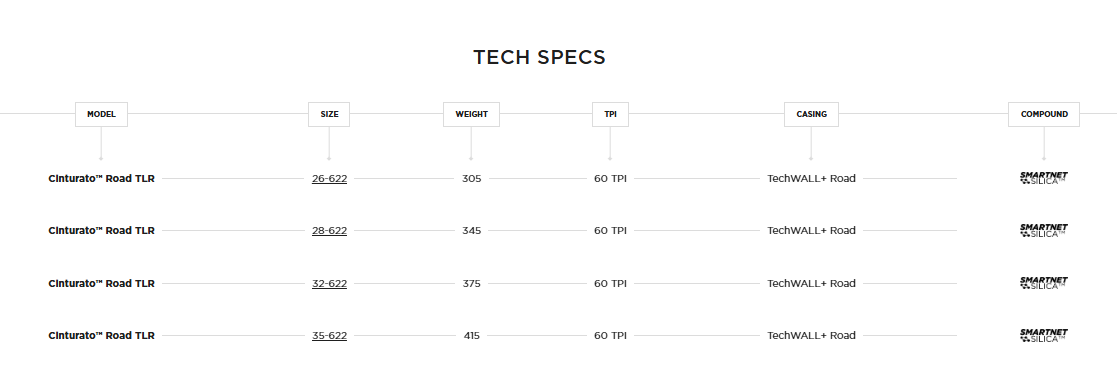Click the TPI column header
Image resolution: width=1117 pixels, height=388 pixels.
611,114
